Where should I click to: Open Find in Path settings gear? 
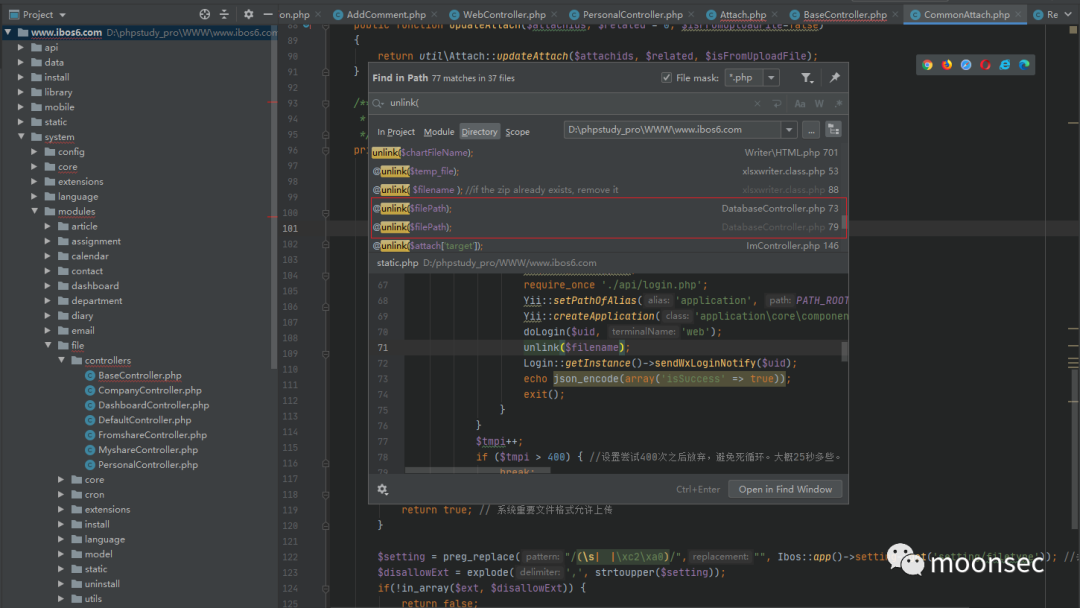pos(382,489)
